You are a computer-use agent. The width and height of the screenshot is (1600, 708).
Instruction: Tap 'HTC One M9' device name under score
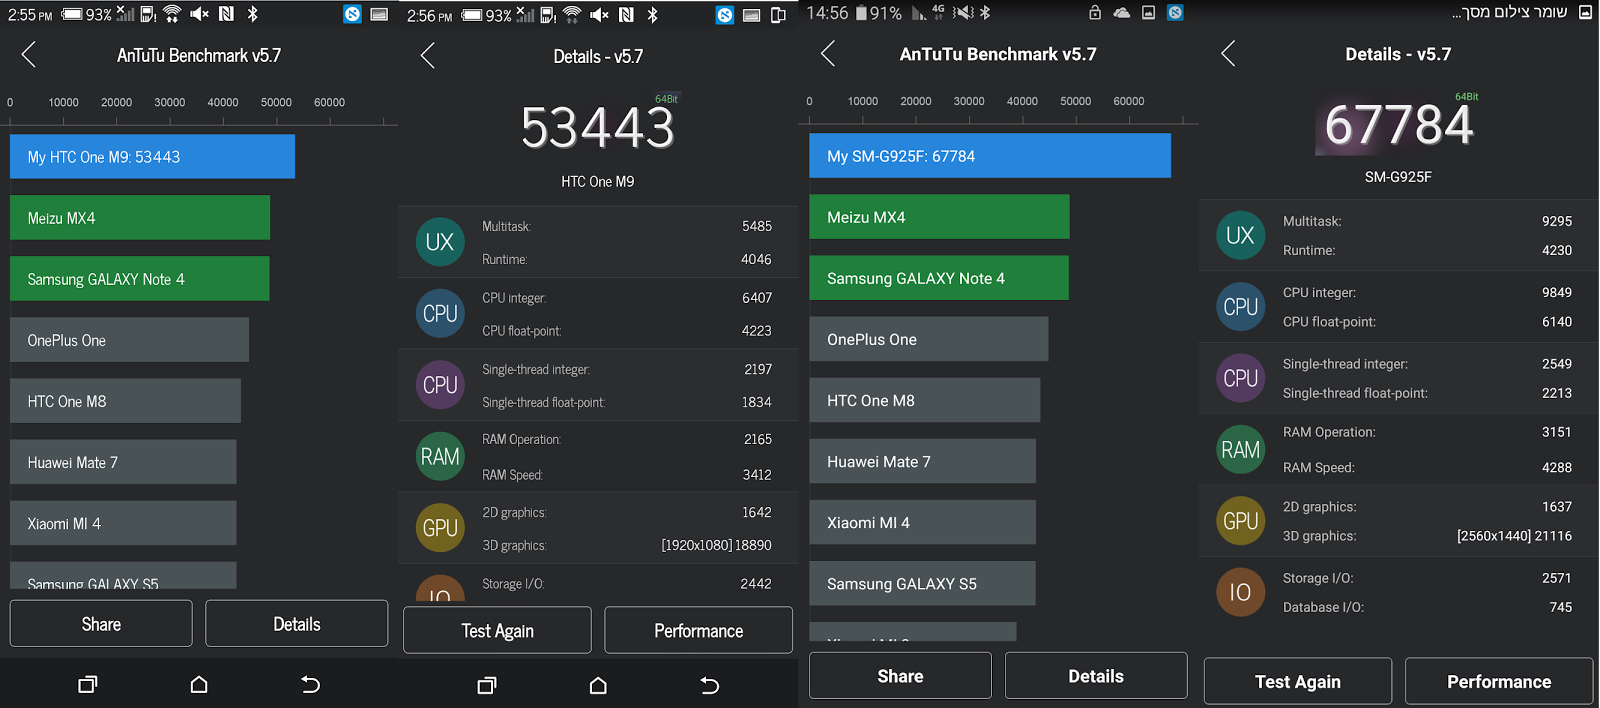point(598,182)
